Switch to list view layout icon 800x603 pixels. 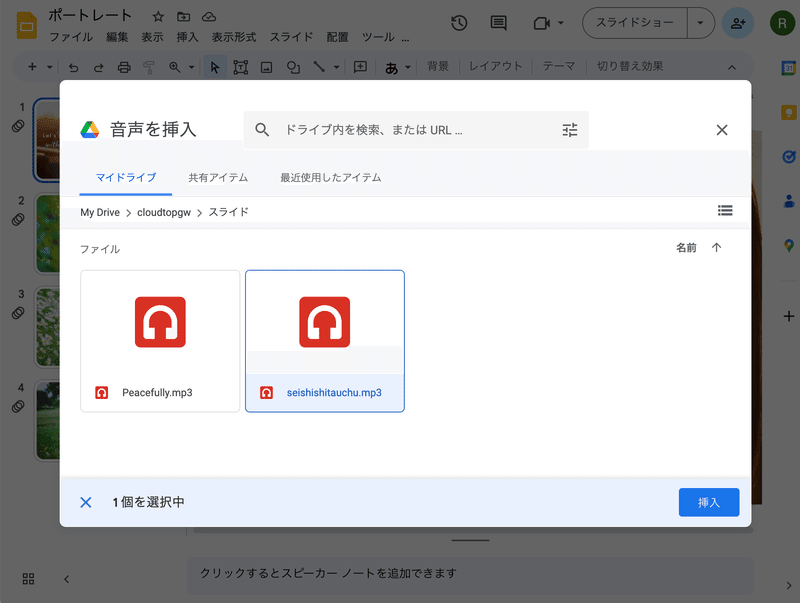(x=725, y=210)
